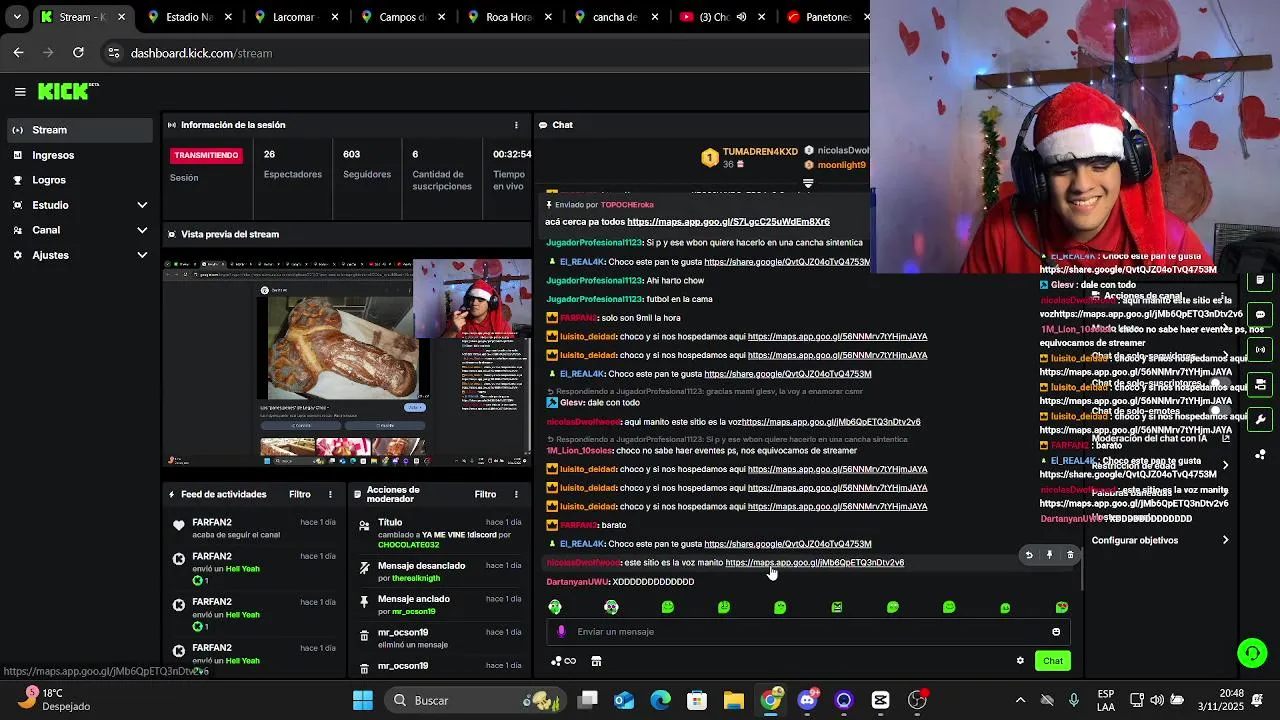Click the stream preview thumbnail
The width and height of the screenshot is (1280, 720).
point(347,363)
